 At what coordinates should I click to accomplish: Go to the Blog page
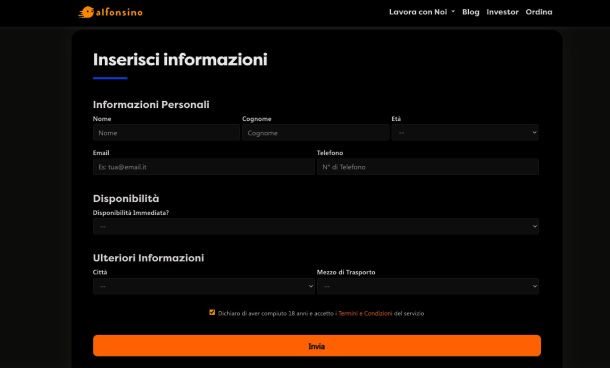[x=471, y=12]
